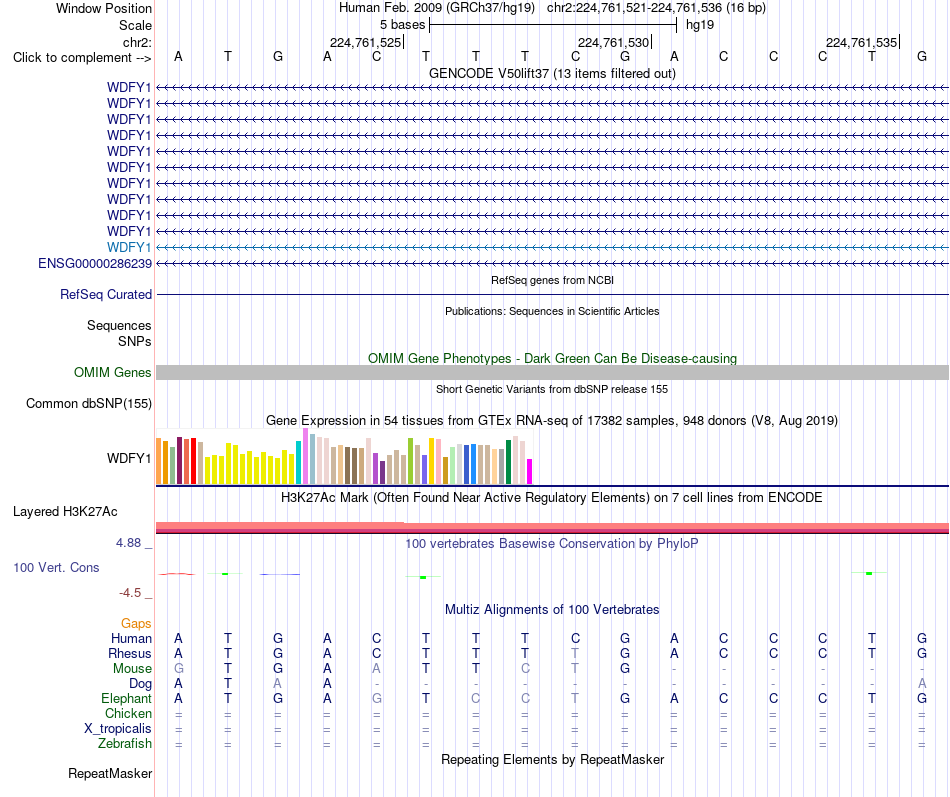Image resolution: width=950 pixels, height=797 pixels.
Task: Click the '5 bases' scale bar
Action: point(553,25)
